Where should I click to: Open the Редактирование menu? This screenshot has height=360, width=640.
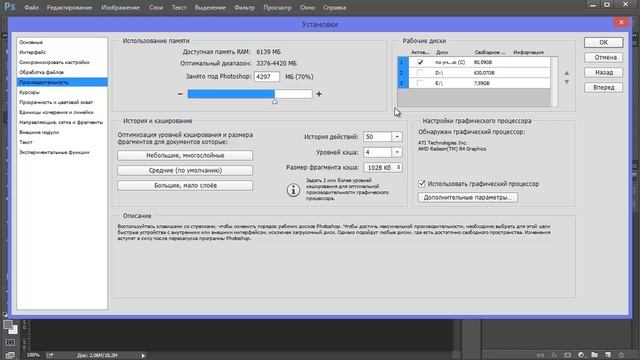(69, 7)
